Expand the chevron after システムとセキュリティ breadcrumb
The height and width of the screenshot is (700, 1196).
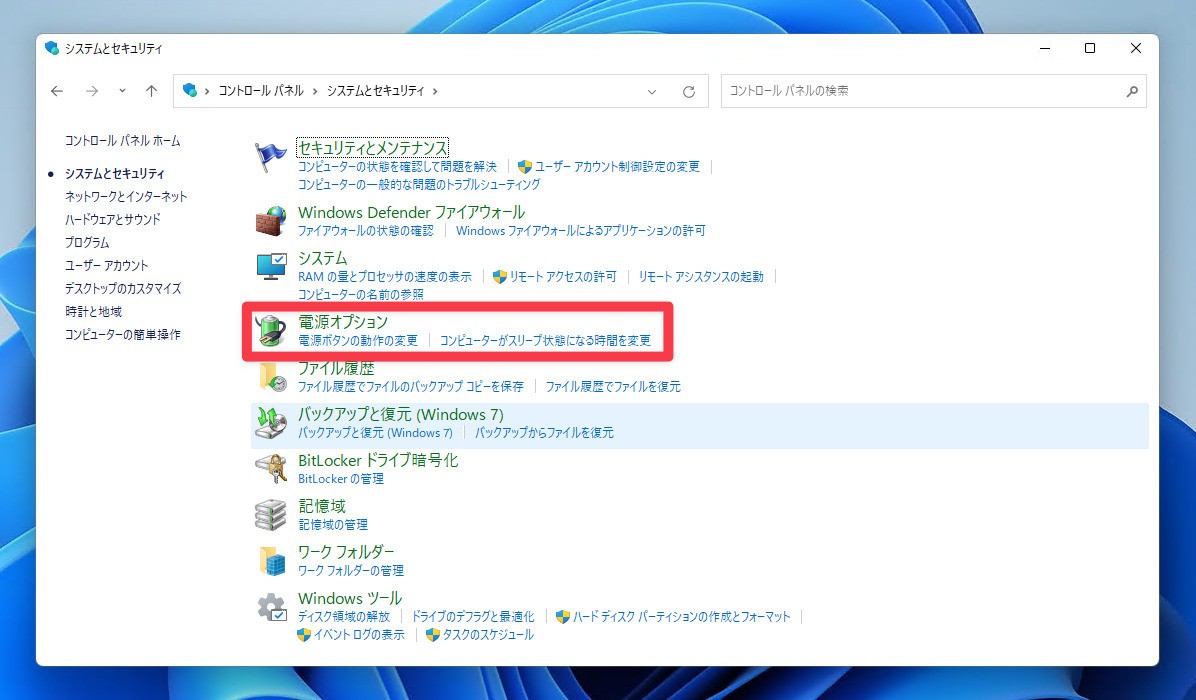pyautogui.click(x=435, y=91)
